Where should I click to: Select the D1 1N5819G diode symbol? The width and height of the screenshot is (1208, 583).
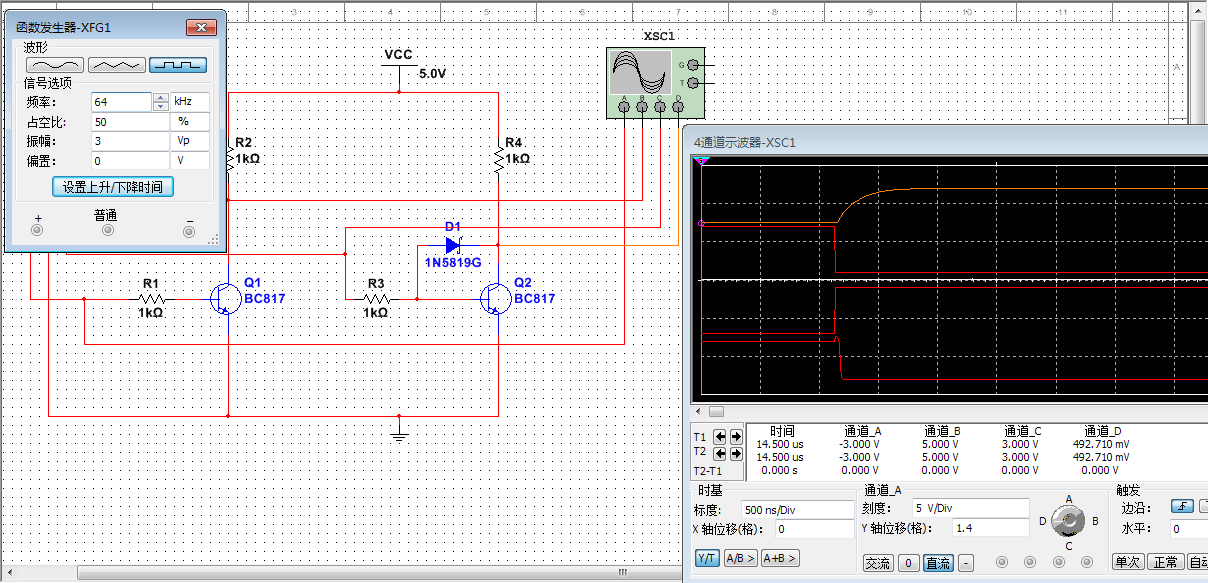tap(452, 244)
